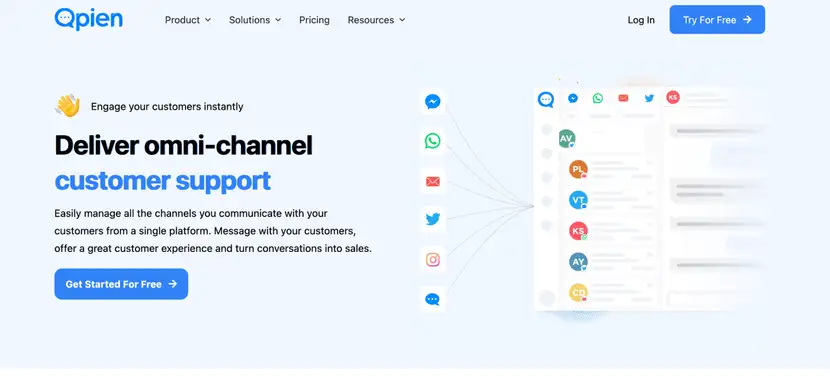Image resolution: width=830 pixels, height=376 pixels.
Task: Click the blue live chat channel icon
Action: [x=433, y=299]
